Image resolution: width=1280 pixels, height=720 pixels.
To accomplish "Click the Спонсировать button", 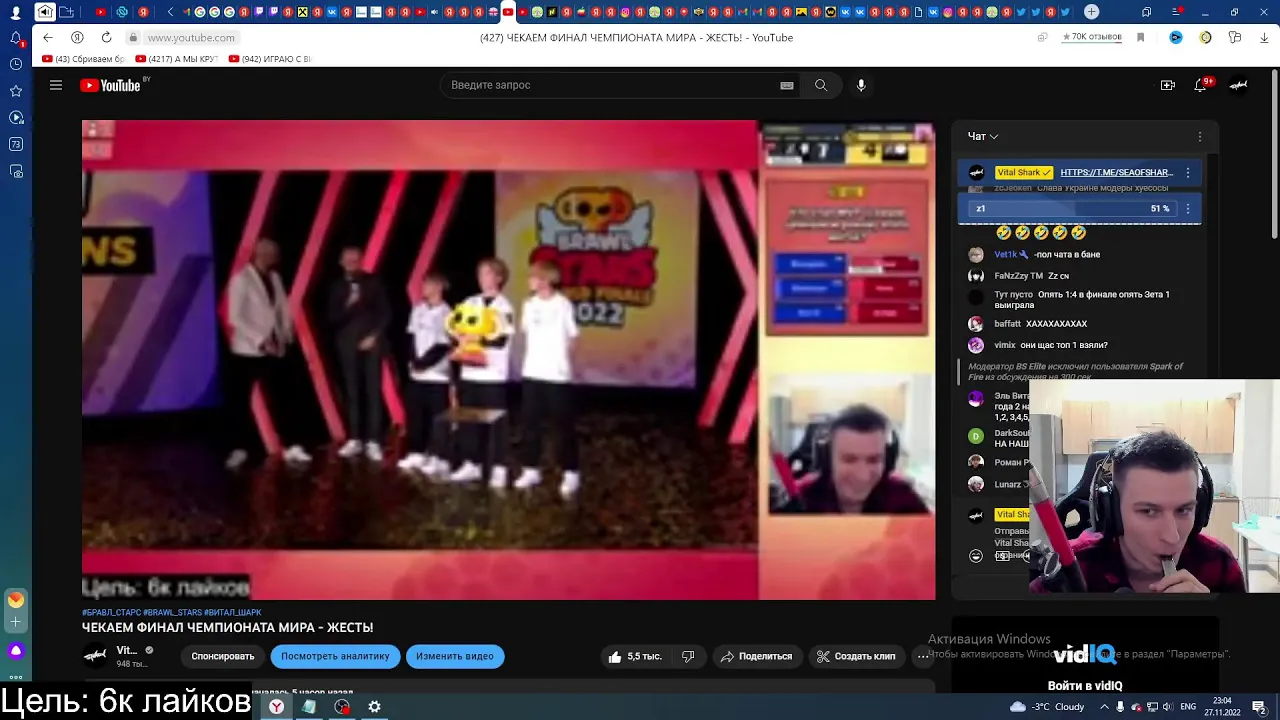I will pyautogui.click(x=223, y=656).
